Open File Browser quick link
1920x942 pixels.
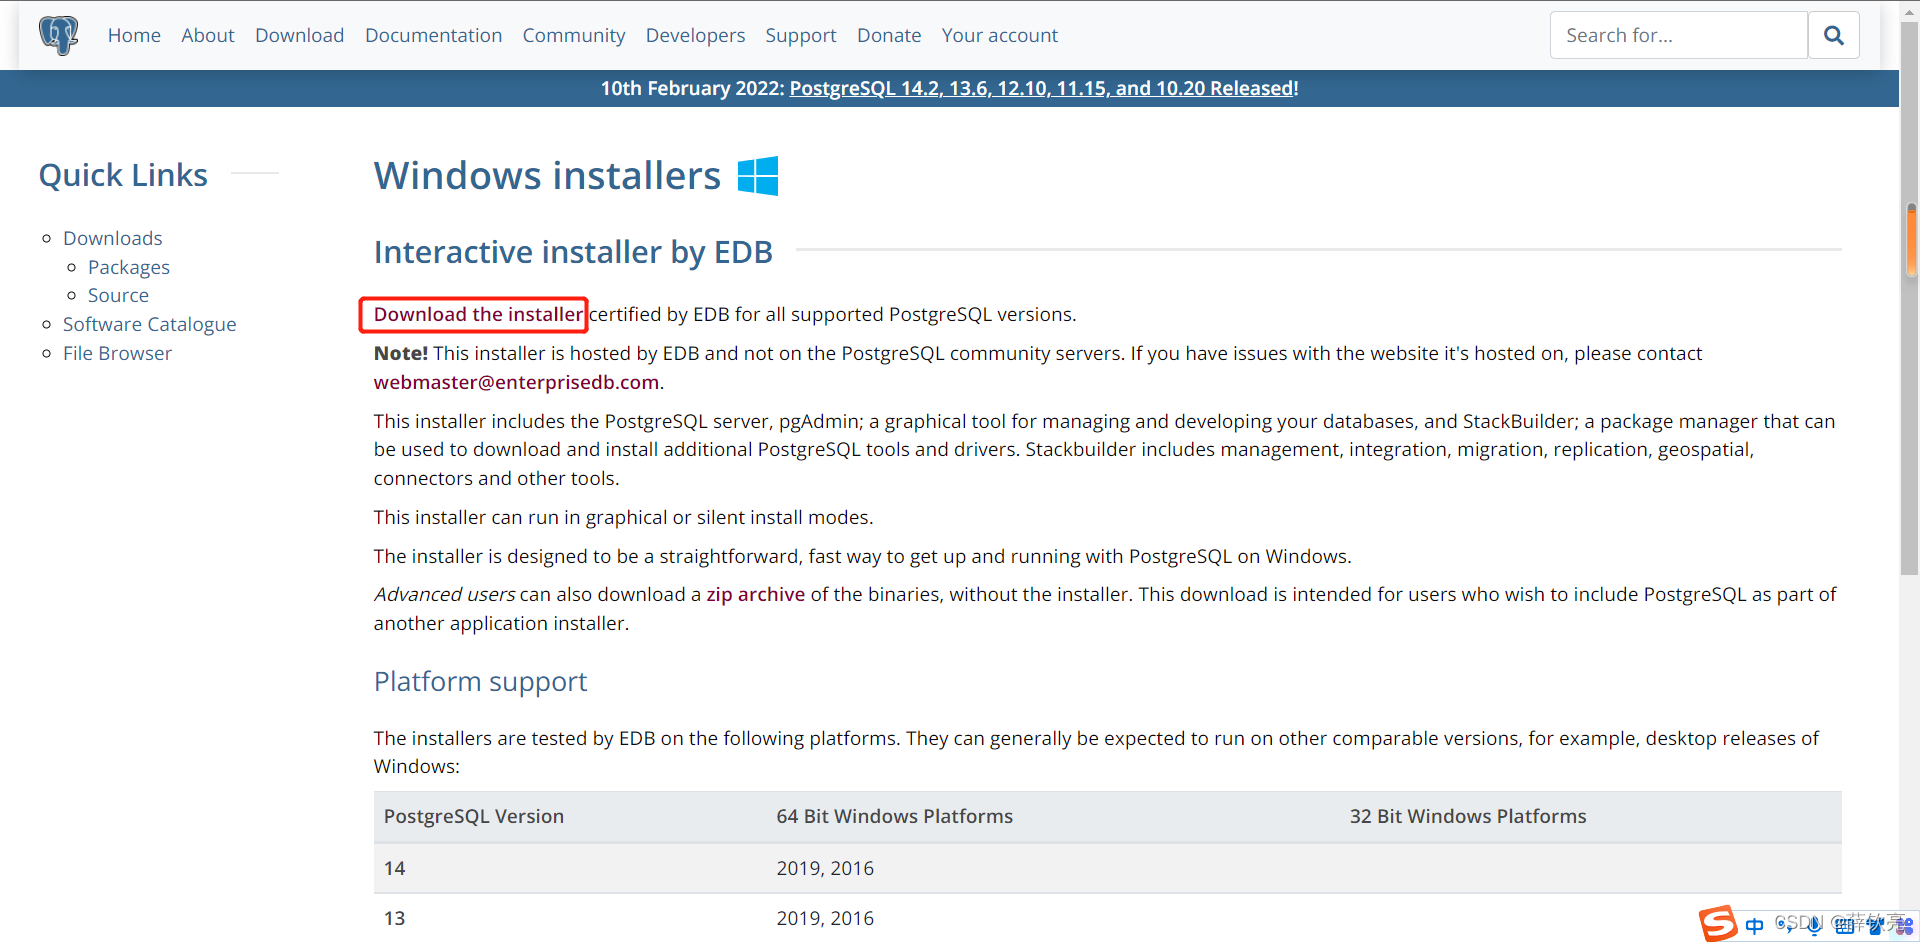click(117, 353)
